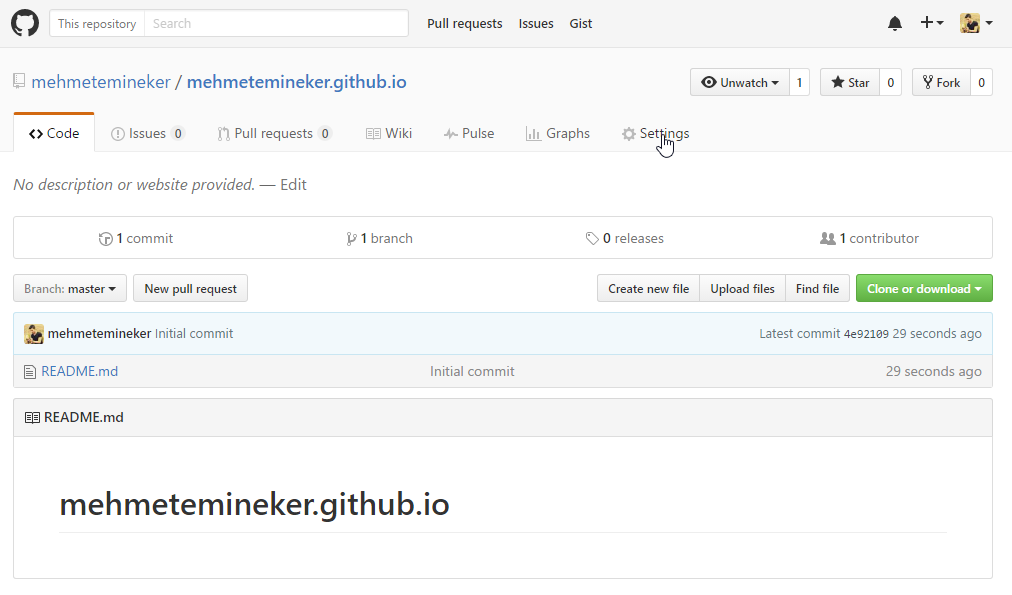
Task: Click the file icon beside README.md row
Action: (30, 372)
